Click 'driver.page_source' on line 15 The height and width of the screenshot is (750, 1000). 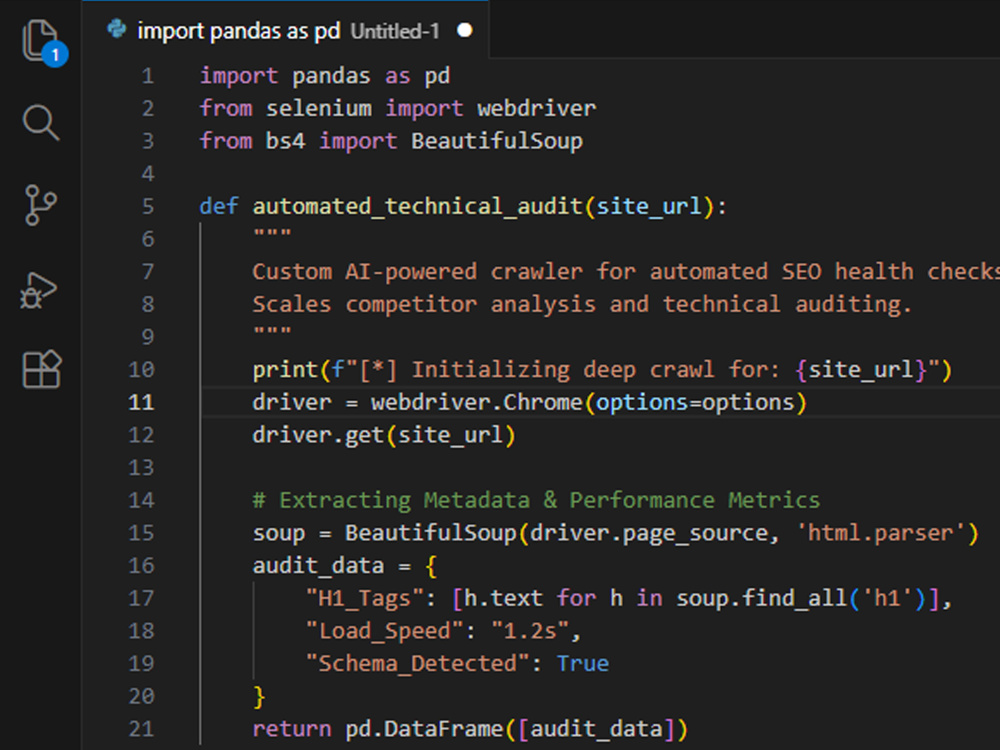pyautogui.click(x=649, y=533)
